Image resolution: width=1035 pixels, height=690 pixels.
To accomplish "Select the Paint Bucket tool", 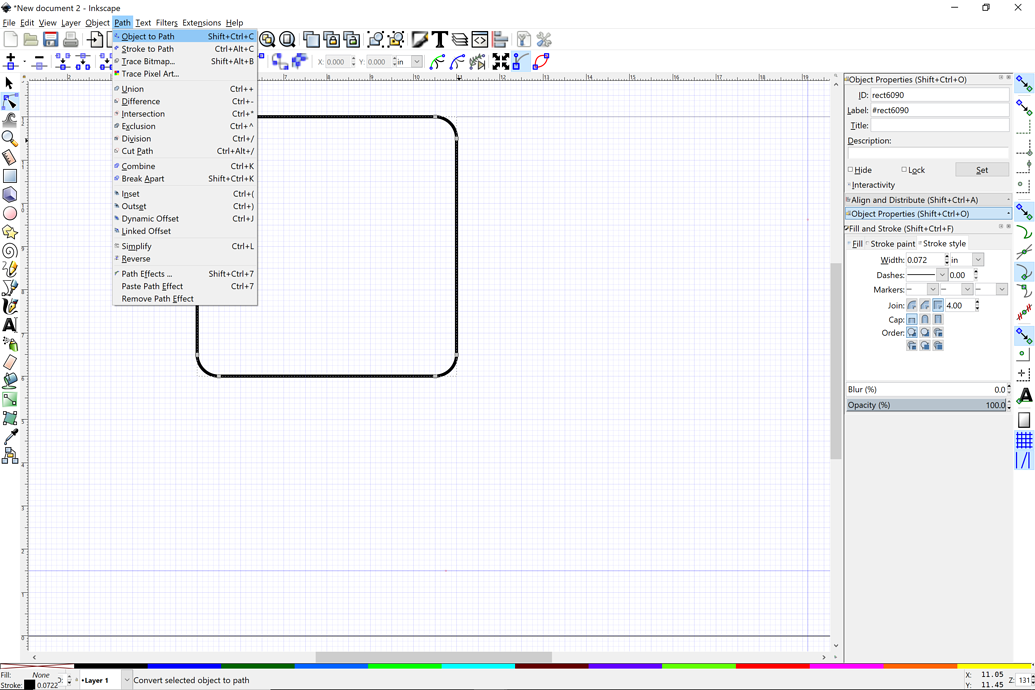I will coord(9,380).
